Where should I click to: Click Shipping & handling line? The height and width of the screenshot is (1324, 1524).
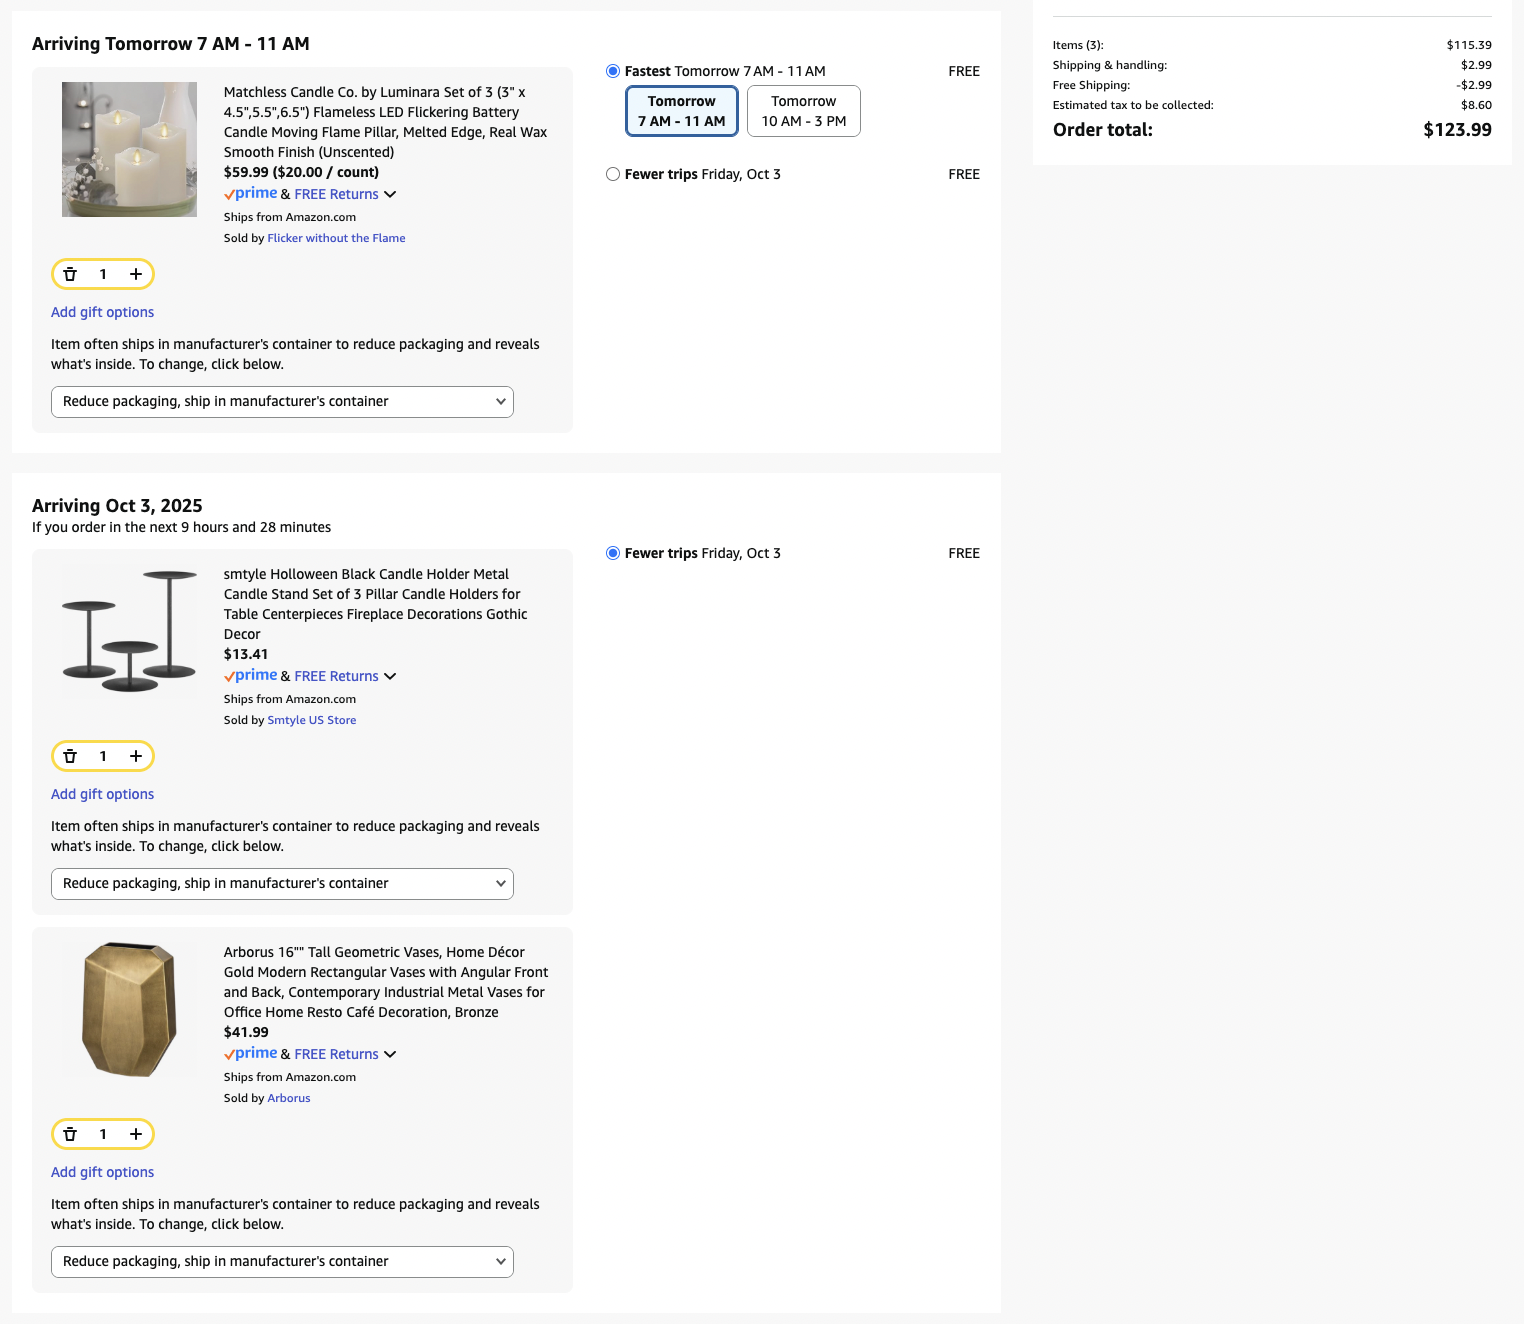click(x=1272, y=65)
